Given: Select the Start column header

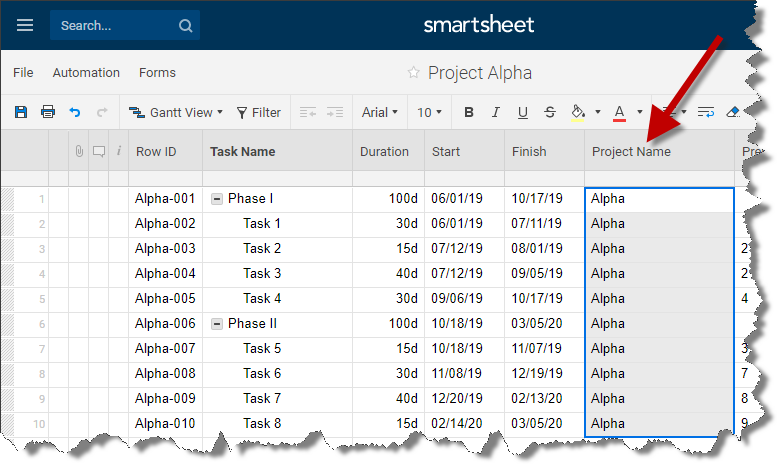Looking at the screenshot, I should point(464,151).
